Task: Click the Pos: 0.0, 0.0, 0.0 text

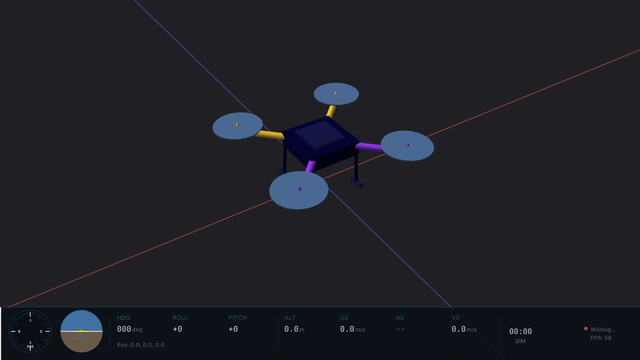Action: [140, 345]
